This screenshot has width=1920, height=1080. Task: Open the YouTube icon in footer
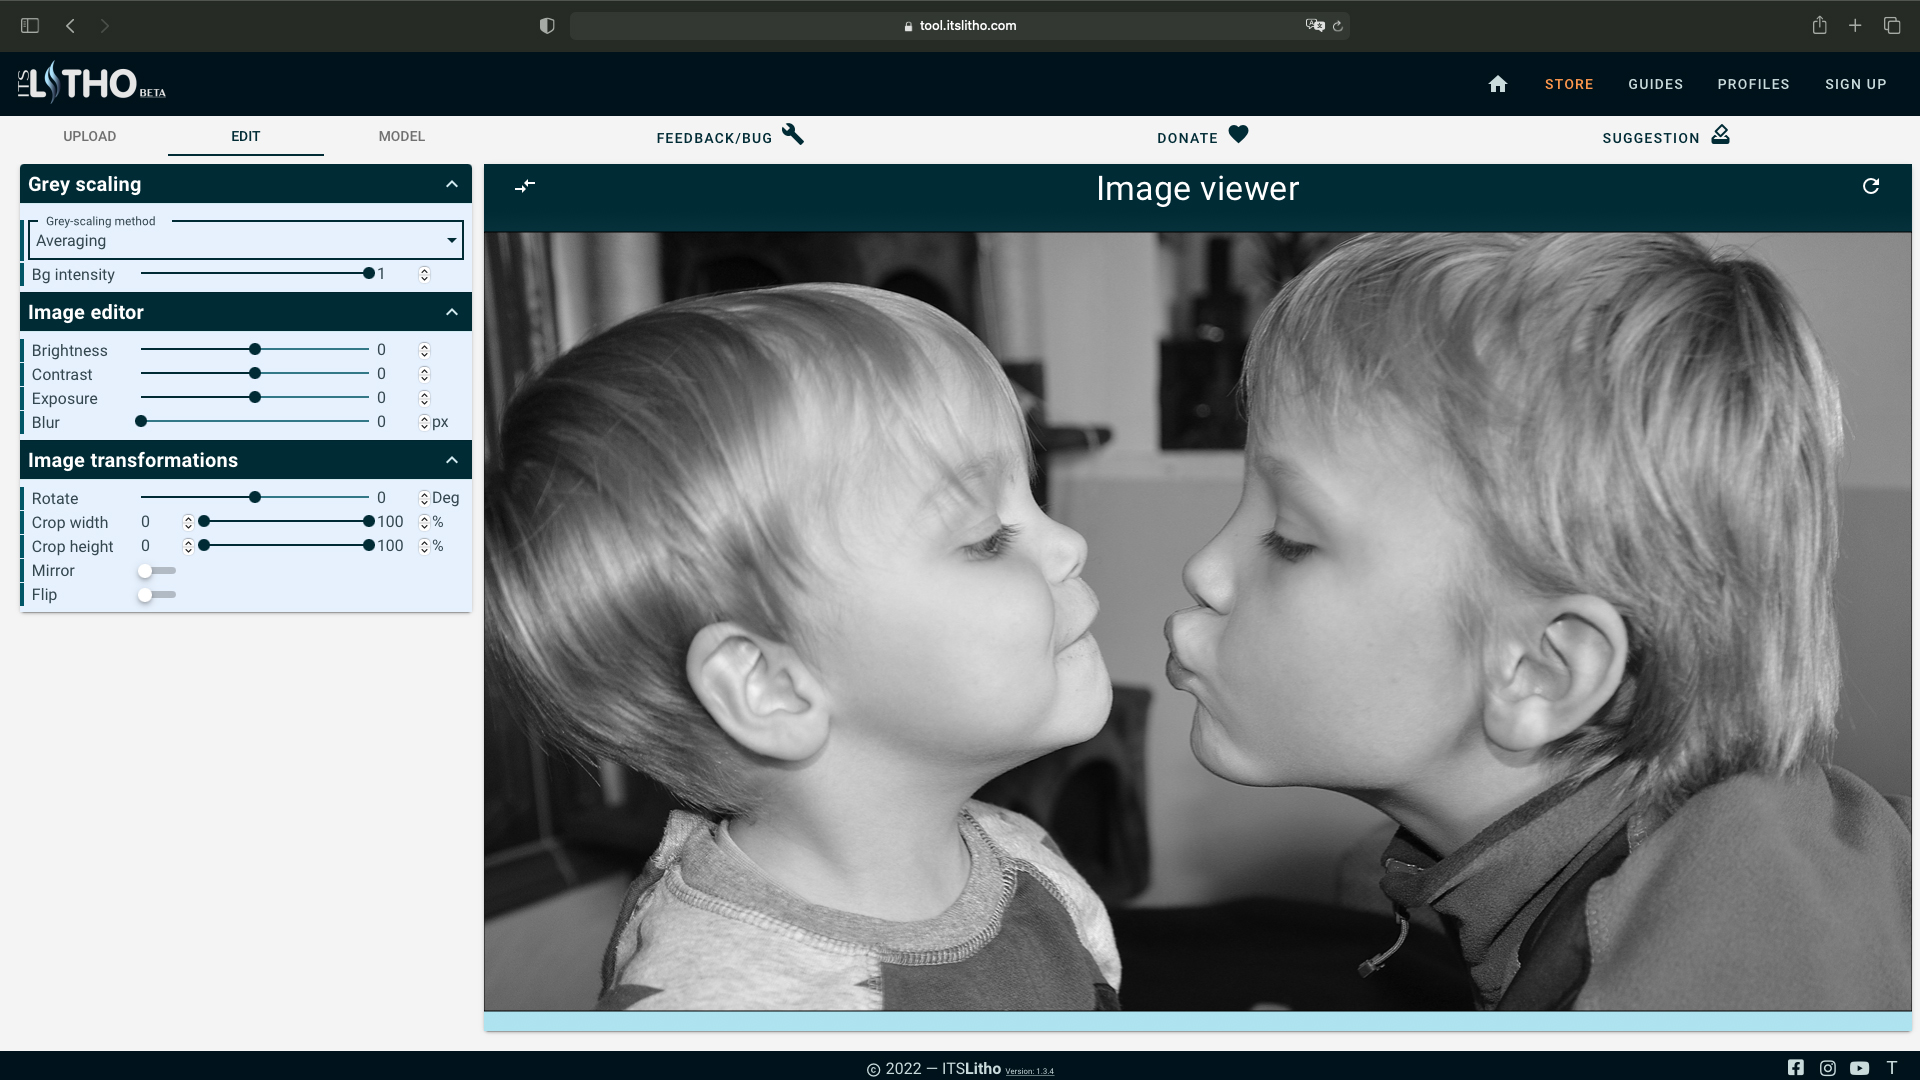tap(1859, 1067)
